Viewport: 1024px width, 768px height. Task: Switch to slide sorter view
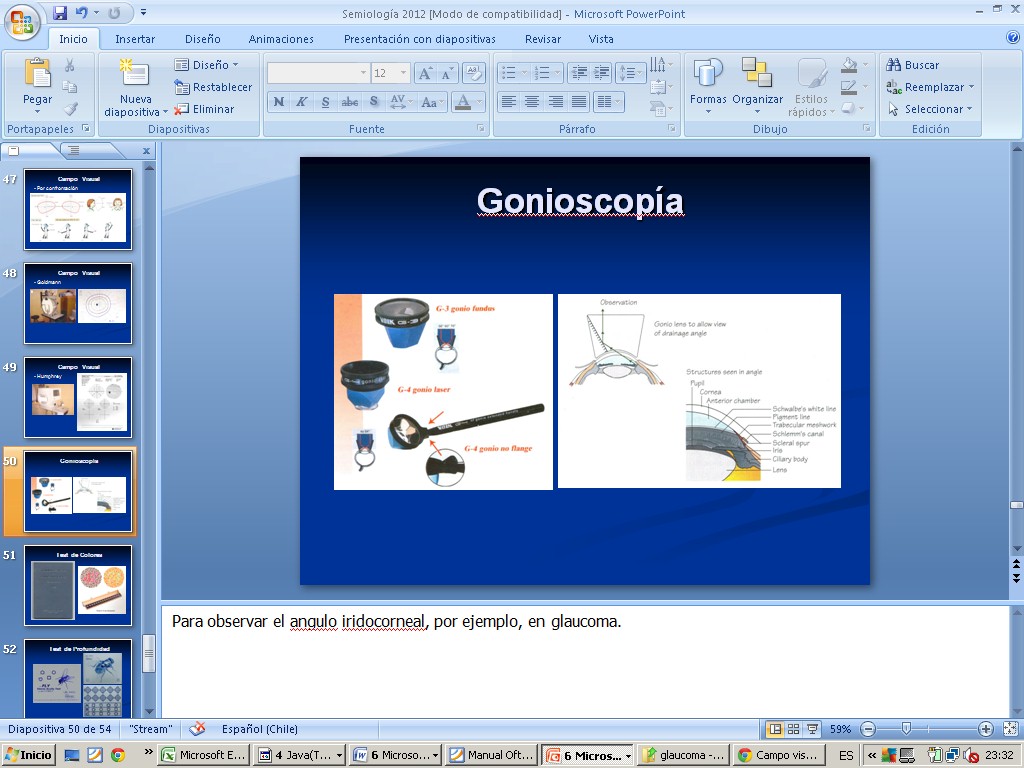[793, 729]
